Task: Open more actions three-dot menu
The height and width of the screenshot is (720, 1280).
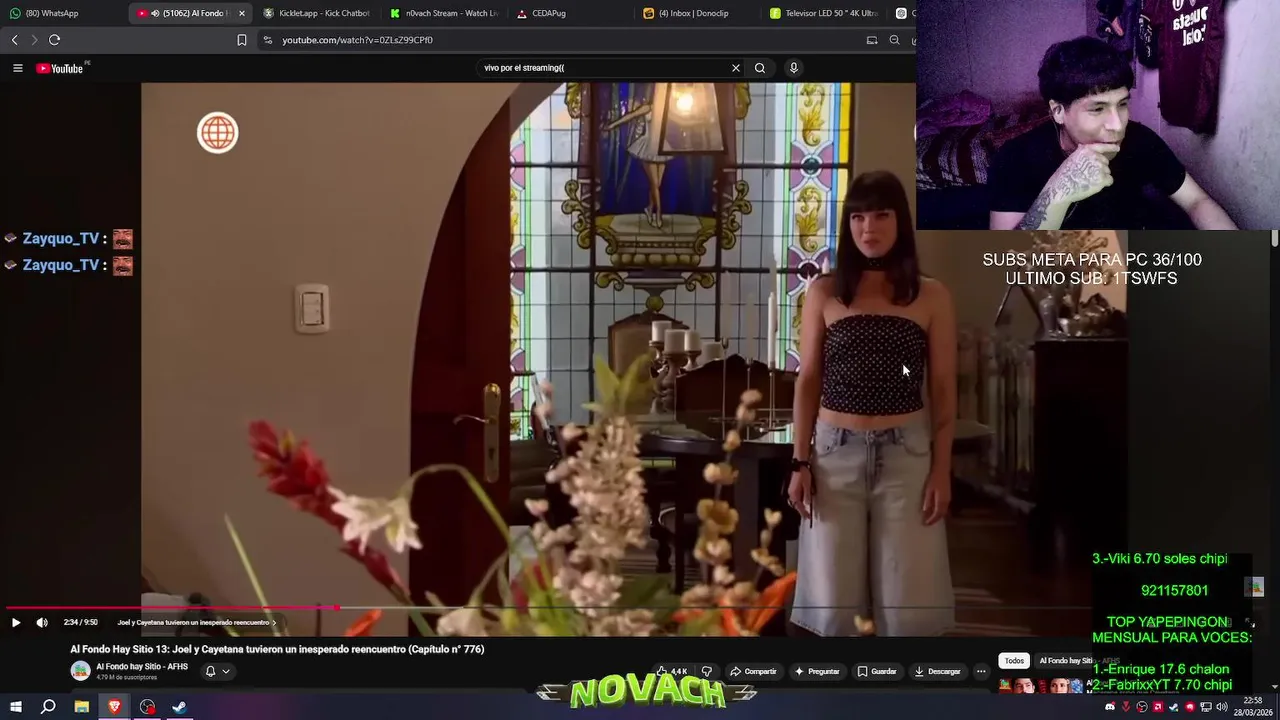Action: tap(981, 671)
